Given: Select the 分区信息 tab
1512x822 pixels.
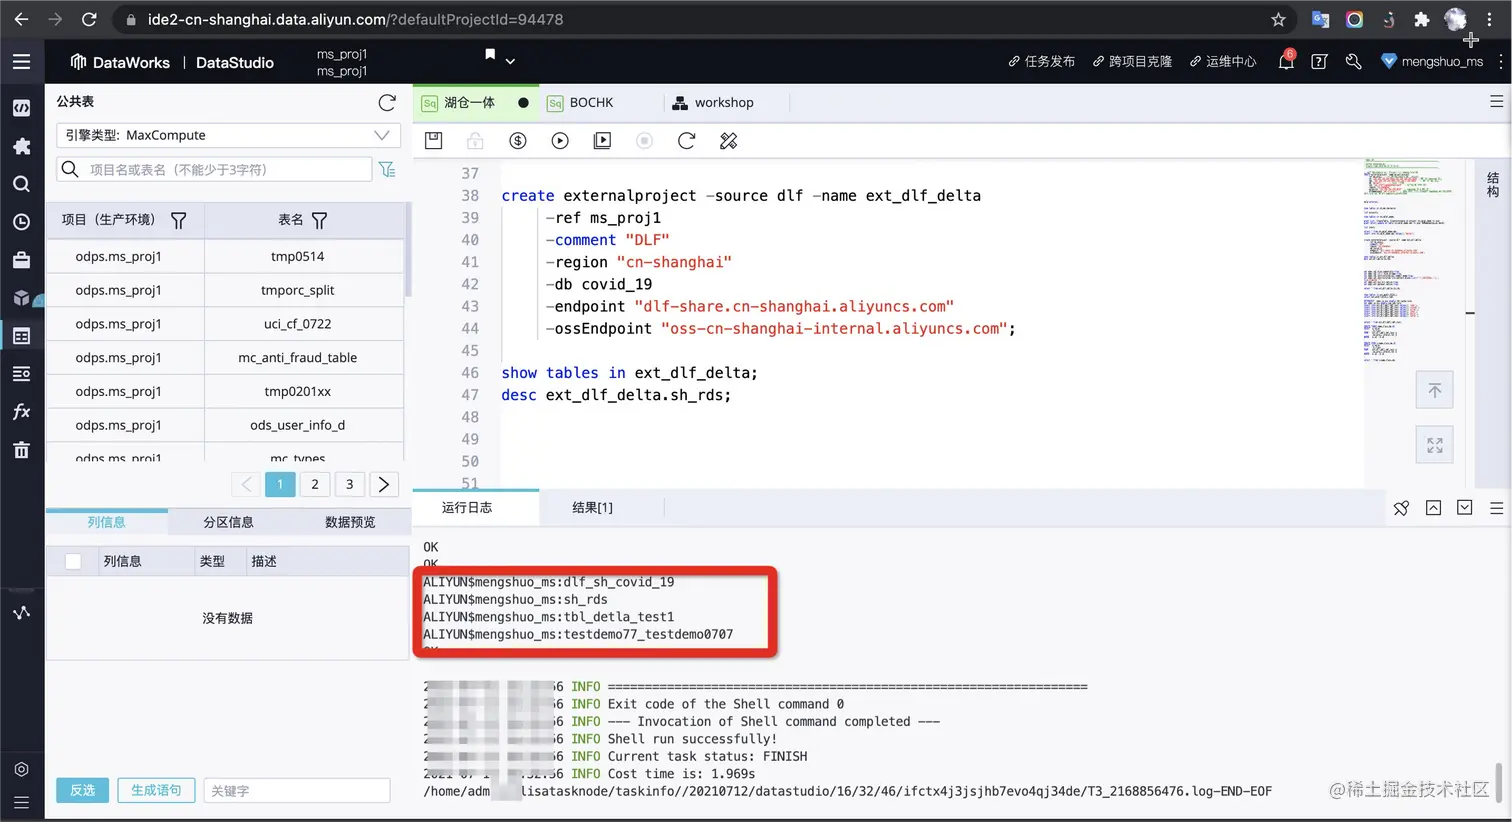Looking at the screenshot, I should click(x=228, y=522).
